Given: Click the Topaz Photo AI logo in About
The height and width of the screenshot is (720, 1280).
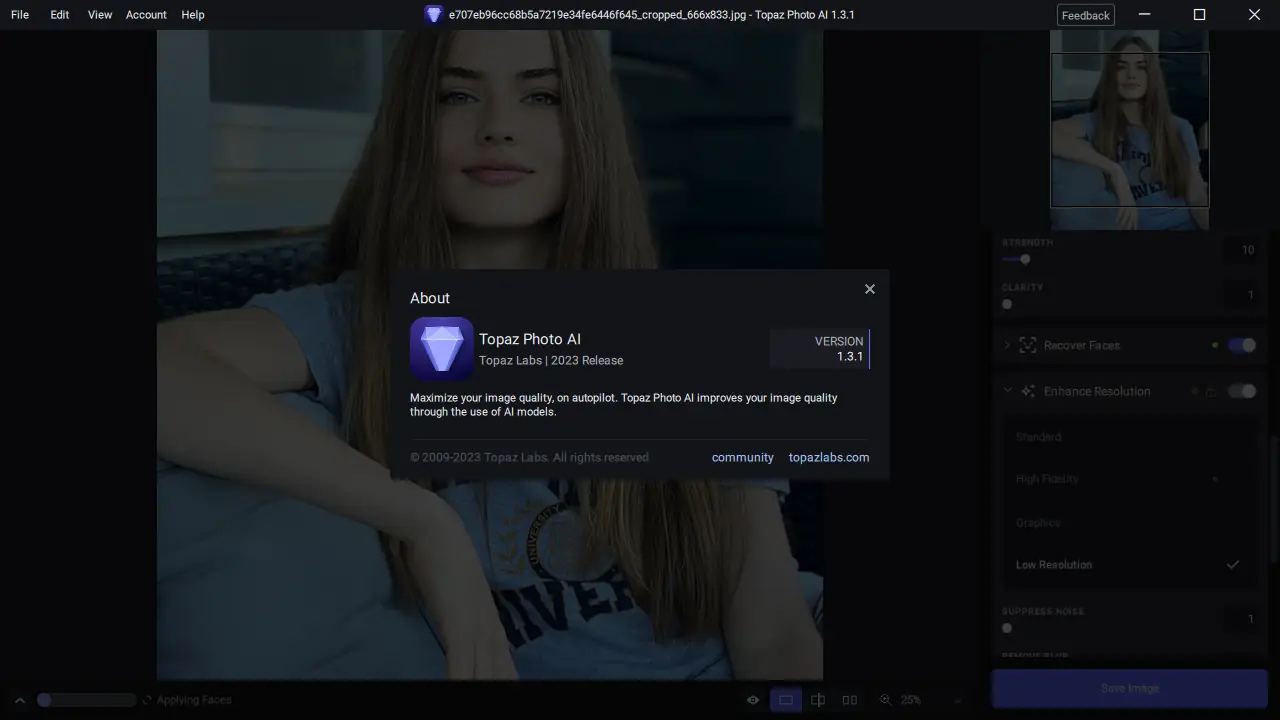Looking at the screenshot, I should (442, 349).
